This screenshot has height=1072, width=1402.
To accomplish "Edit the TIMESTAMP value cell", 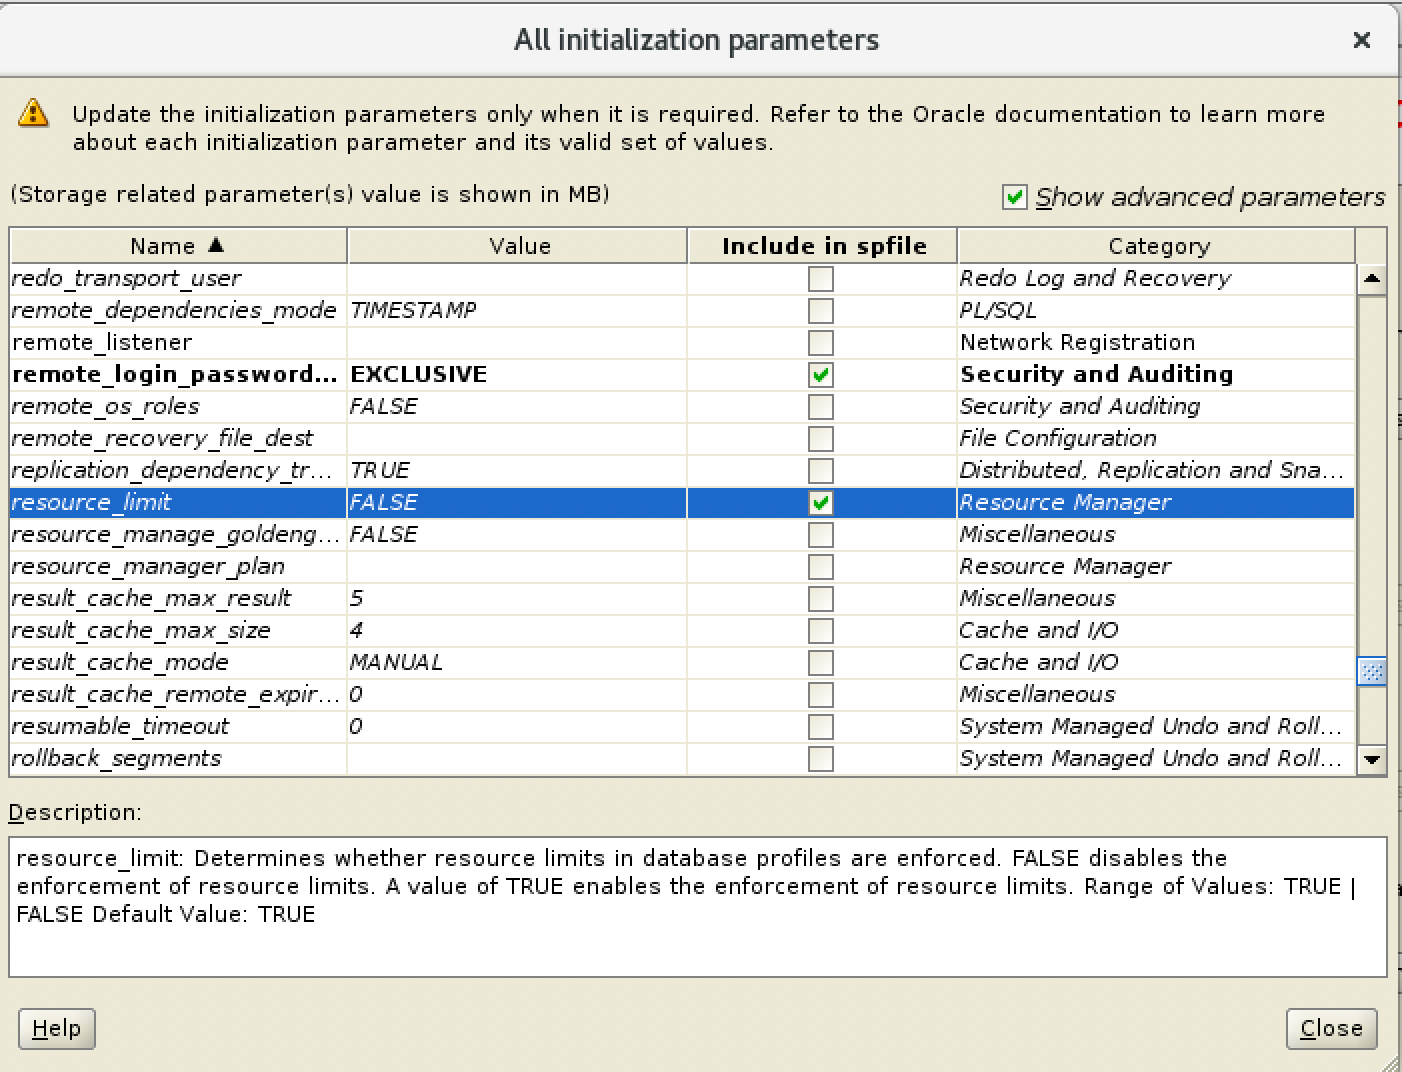I will [517, 310].
